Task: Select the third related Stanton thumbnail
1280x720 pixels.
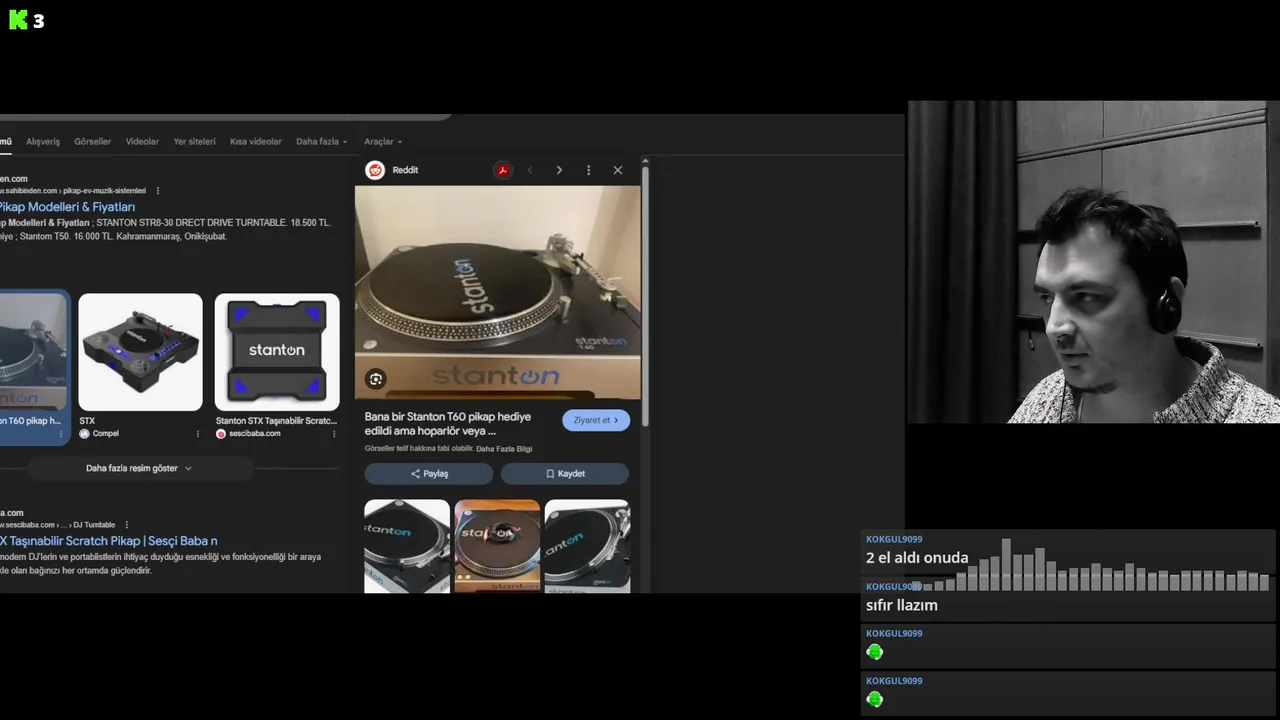Action: [x=587, y=546]
